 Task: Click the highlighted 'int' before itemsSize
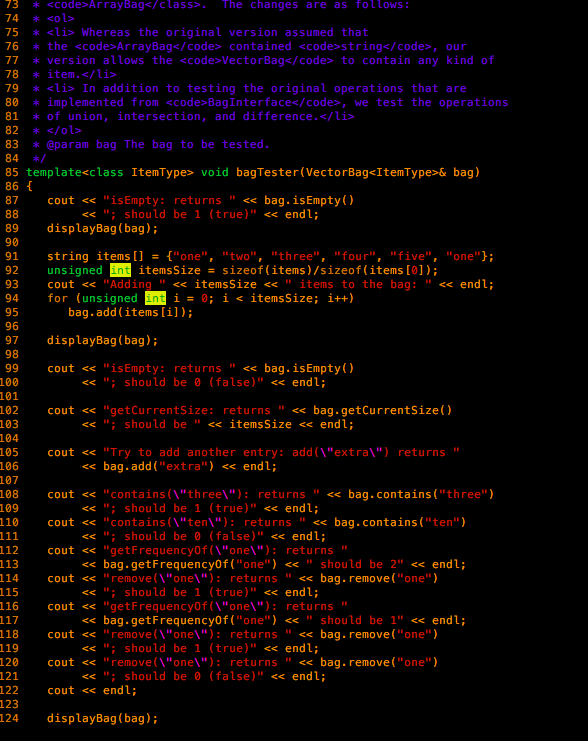click(120, 270)
